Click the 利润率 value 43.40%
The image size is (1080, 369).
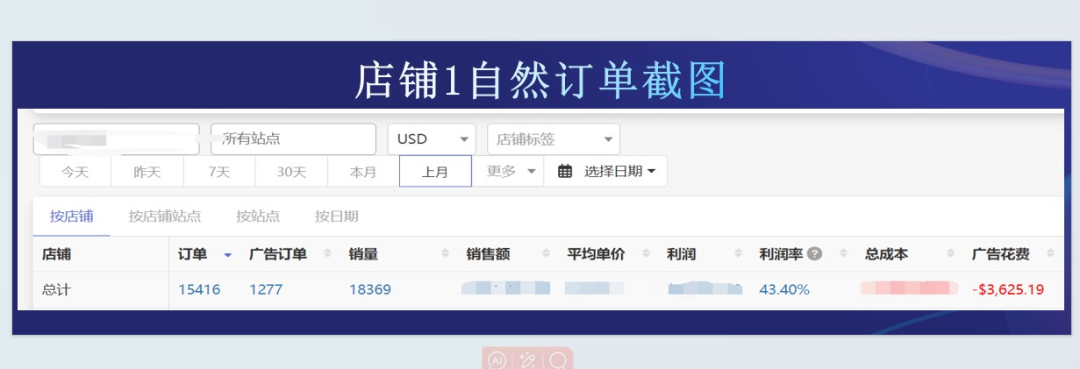coord(785,290)
